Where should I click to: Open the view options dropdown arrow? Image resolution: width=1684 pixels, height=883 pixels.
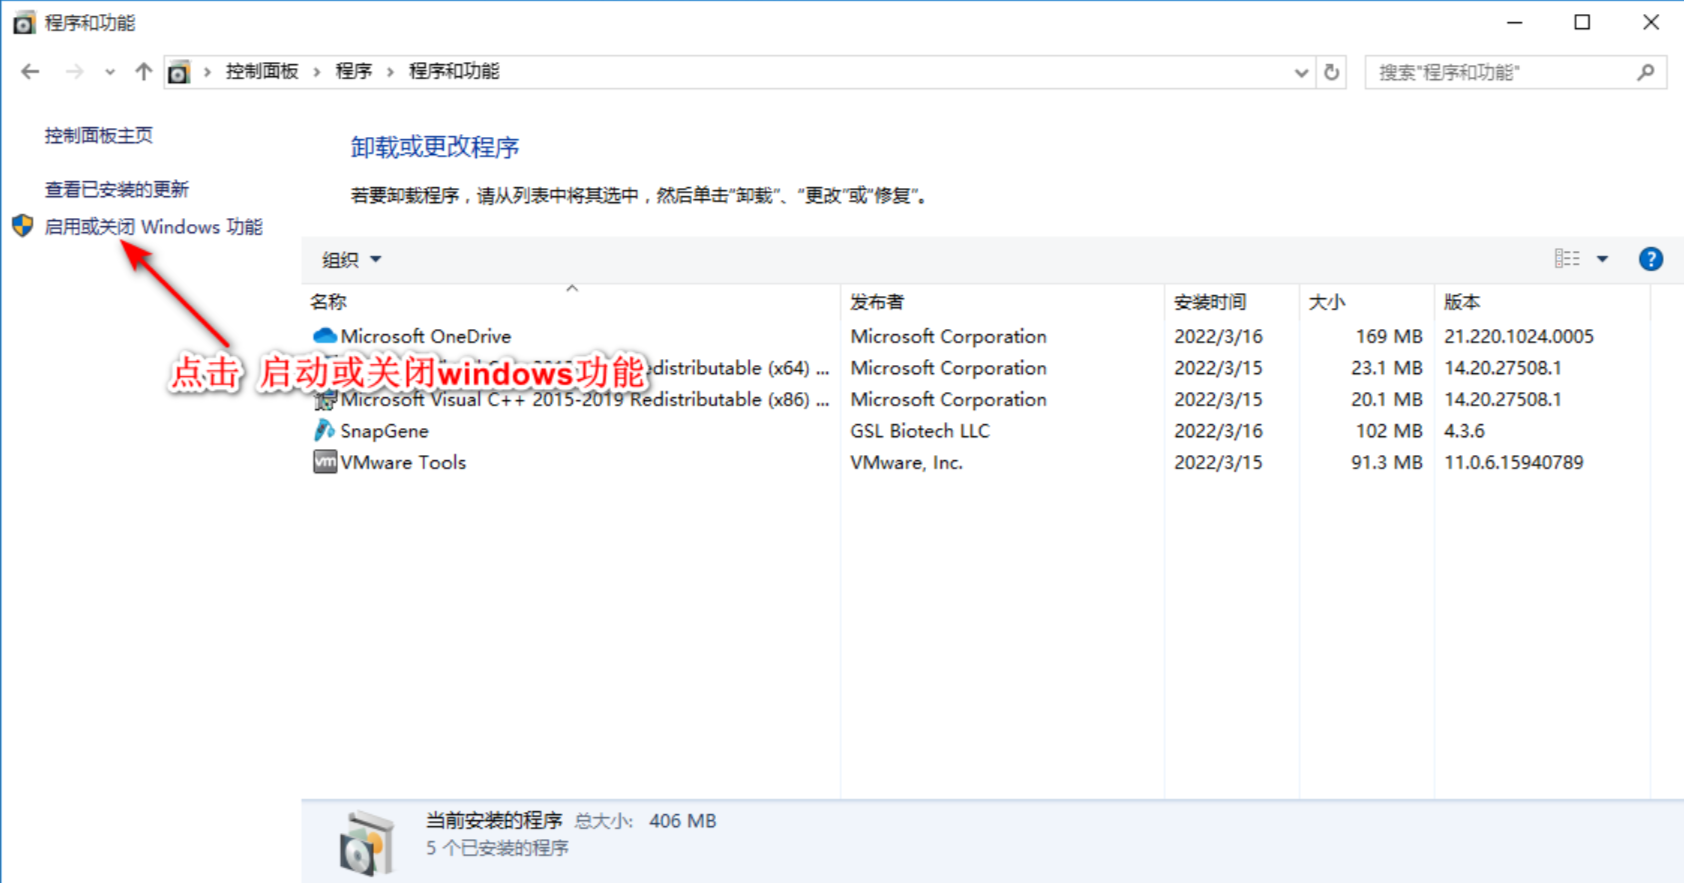click(x=1602, y=259)
